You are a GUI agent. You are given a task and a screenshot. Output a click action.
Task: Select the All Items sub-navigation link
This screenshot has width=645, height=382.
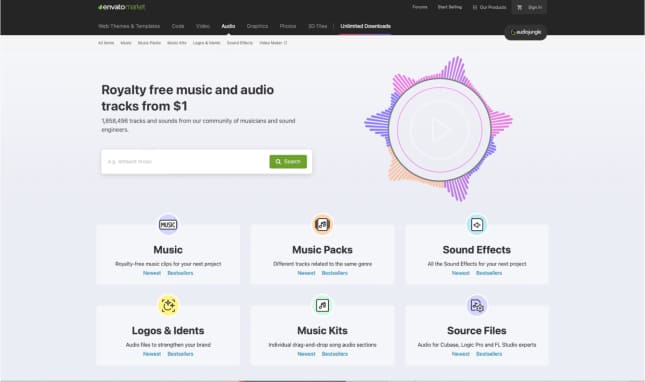(106, 43)
